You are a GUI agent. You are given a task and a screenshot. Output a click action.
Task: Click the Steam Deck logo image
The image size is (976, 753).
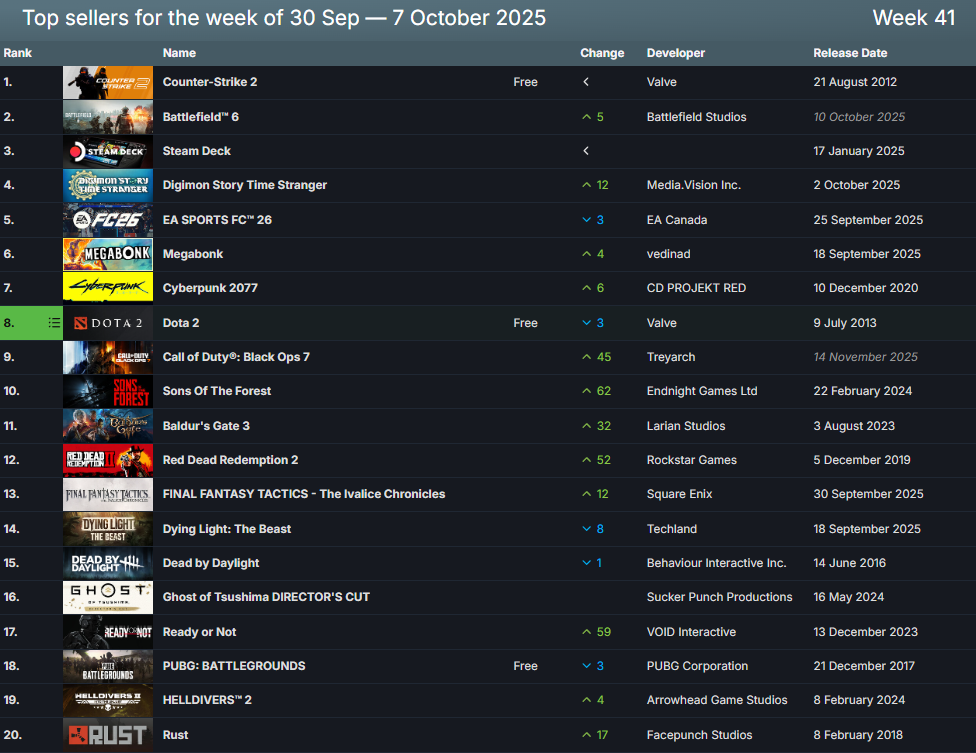click(108, 151)
